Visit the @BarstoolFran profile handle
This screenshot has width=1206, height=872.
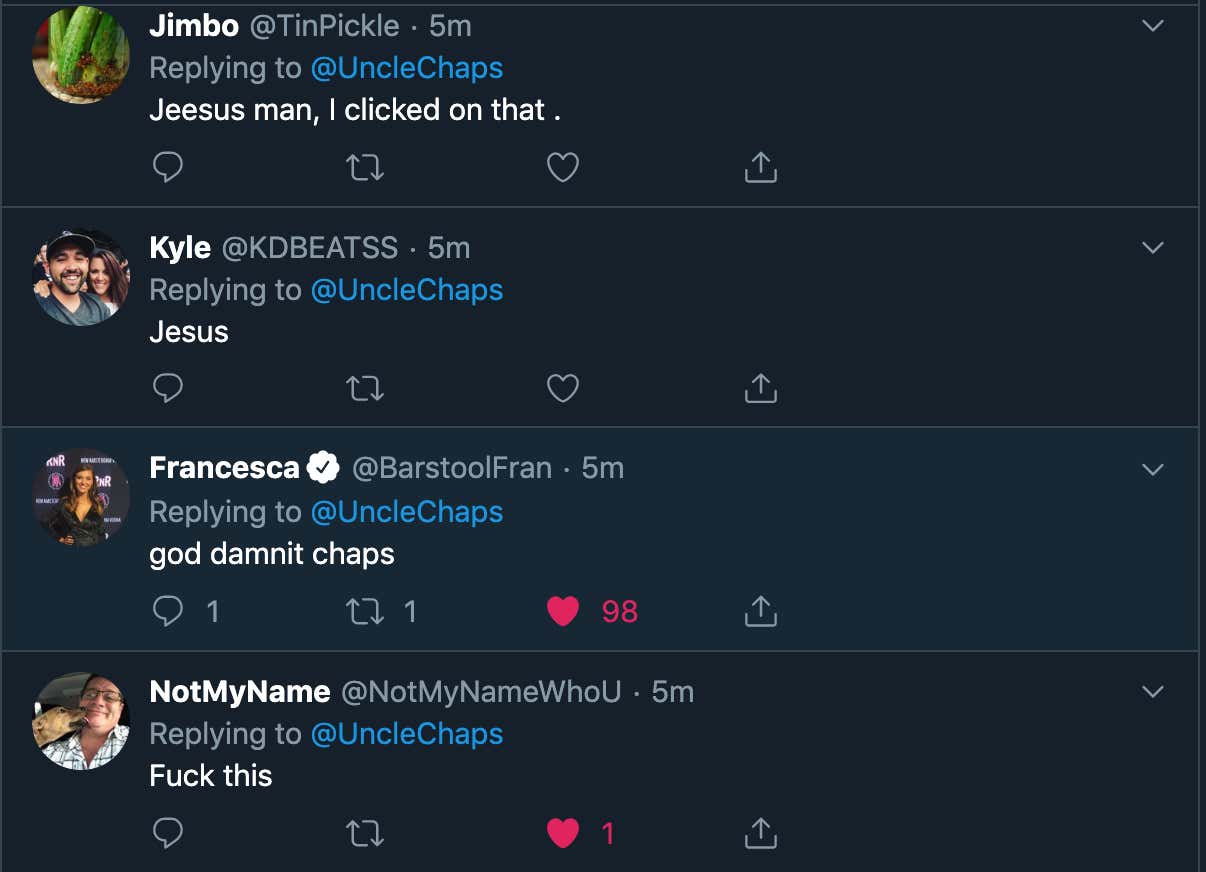click(x=452, y=467)
